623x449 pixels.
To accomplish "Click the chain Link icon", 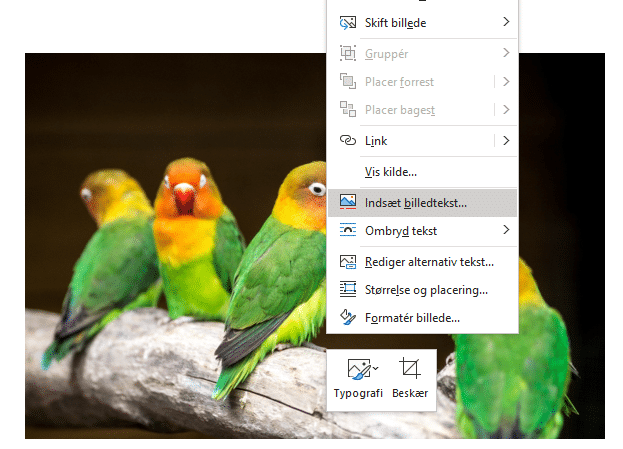I will tap(348, 141).
